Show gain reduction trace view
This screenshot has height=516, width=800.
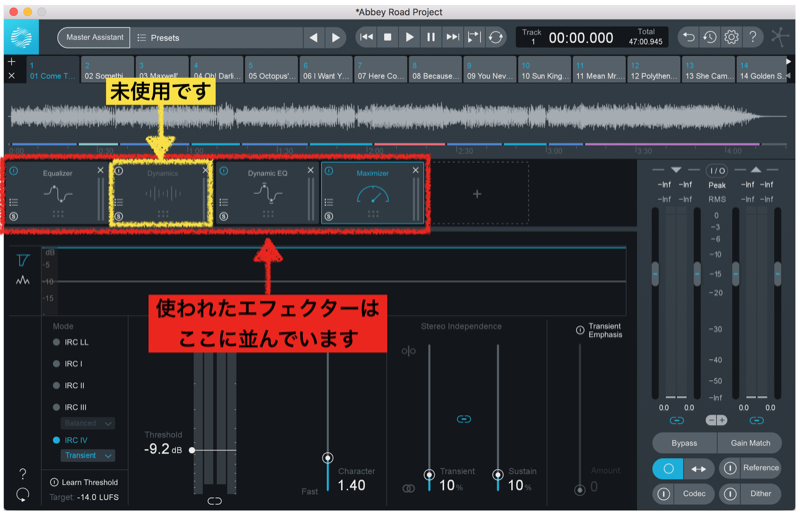coord(22,261)
